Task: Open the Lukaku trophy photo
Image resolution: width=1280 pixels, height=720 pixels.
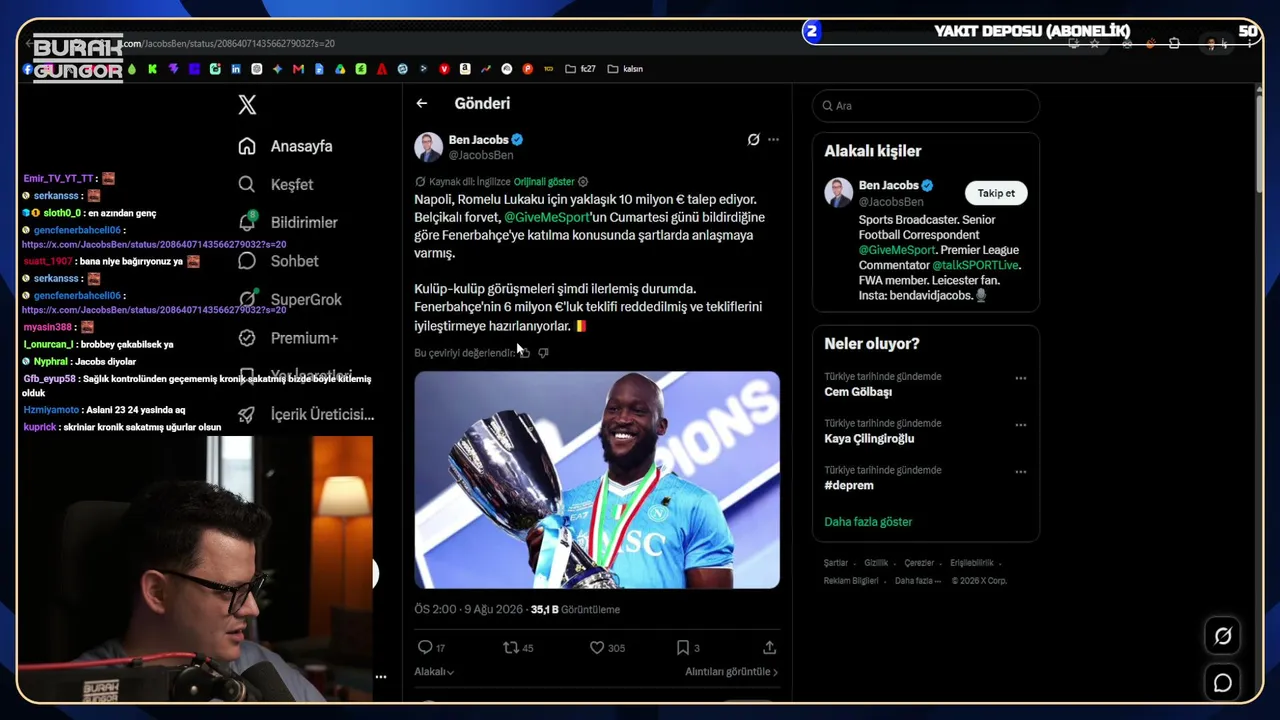Action: [x=597, y=480]
